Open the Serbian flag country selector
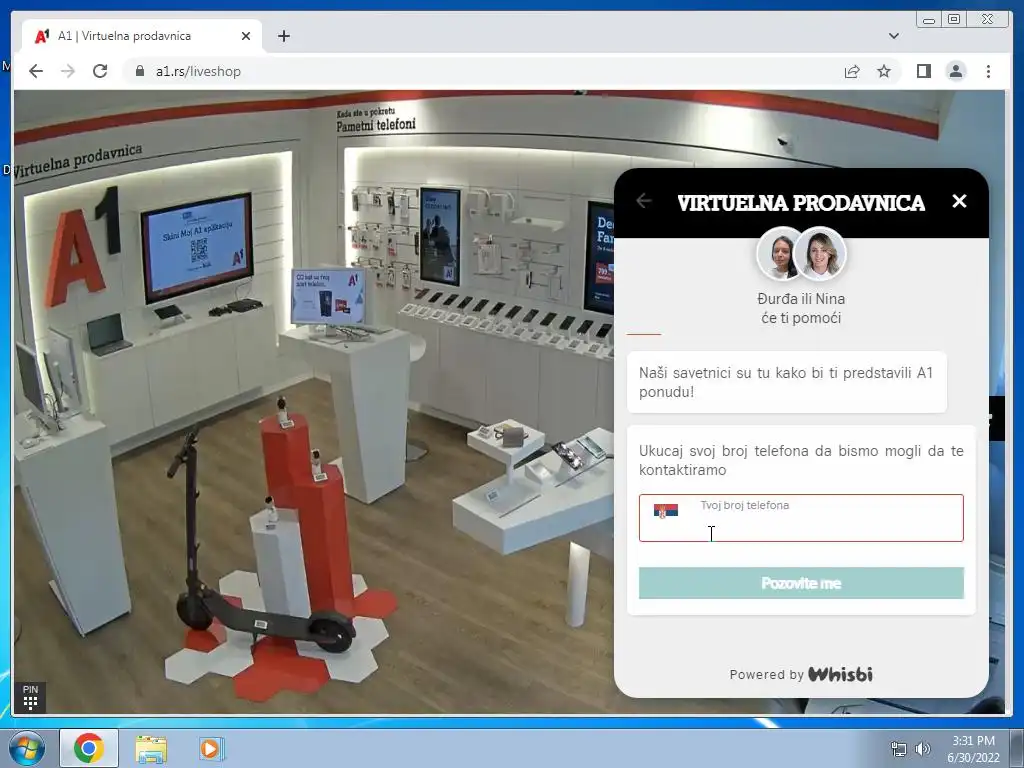This screenshot has width=1024, height=768. (x=665, y=511)
